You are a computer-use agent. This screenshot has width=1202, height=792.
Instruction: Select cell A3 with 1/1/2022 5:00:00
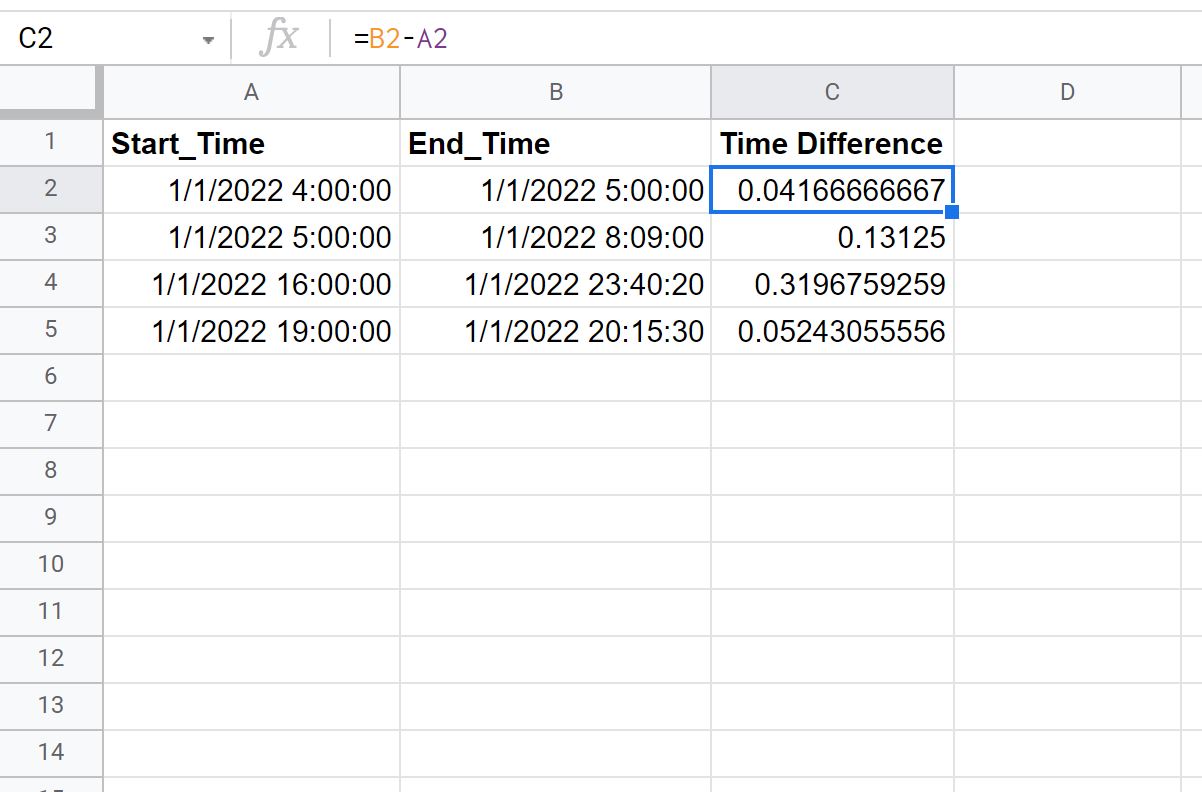coord(251,237)
